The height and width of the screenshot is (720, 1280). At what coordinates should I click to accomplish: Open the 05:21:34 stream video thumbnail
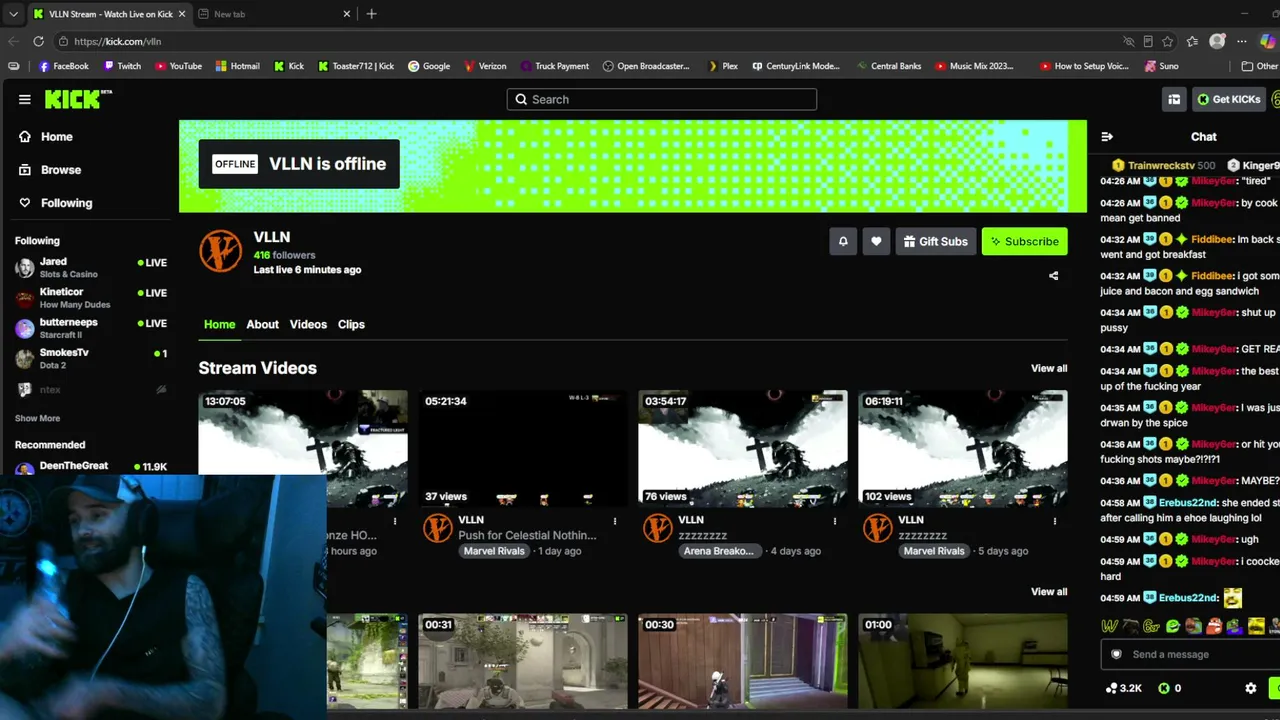tap(523, 449)
